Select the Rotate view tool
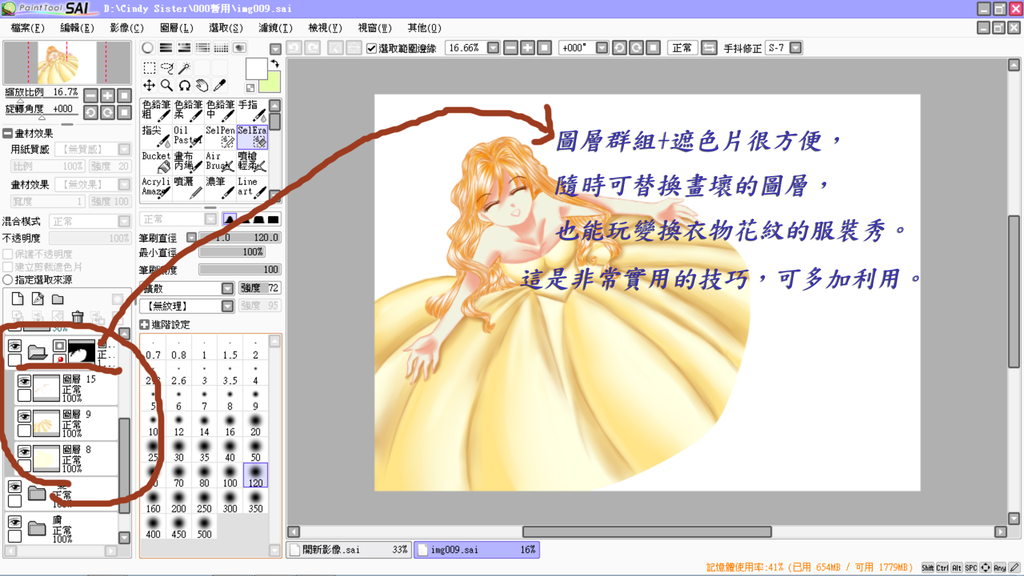This screenshot has width=1024, height=576. click(x=185, y=86)
